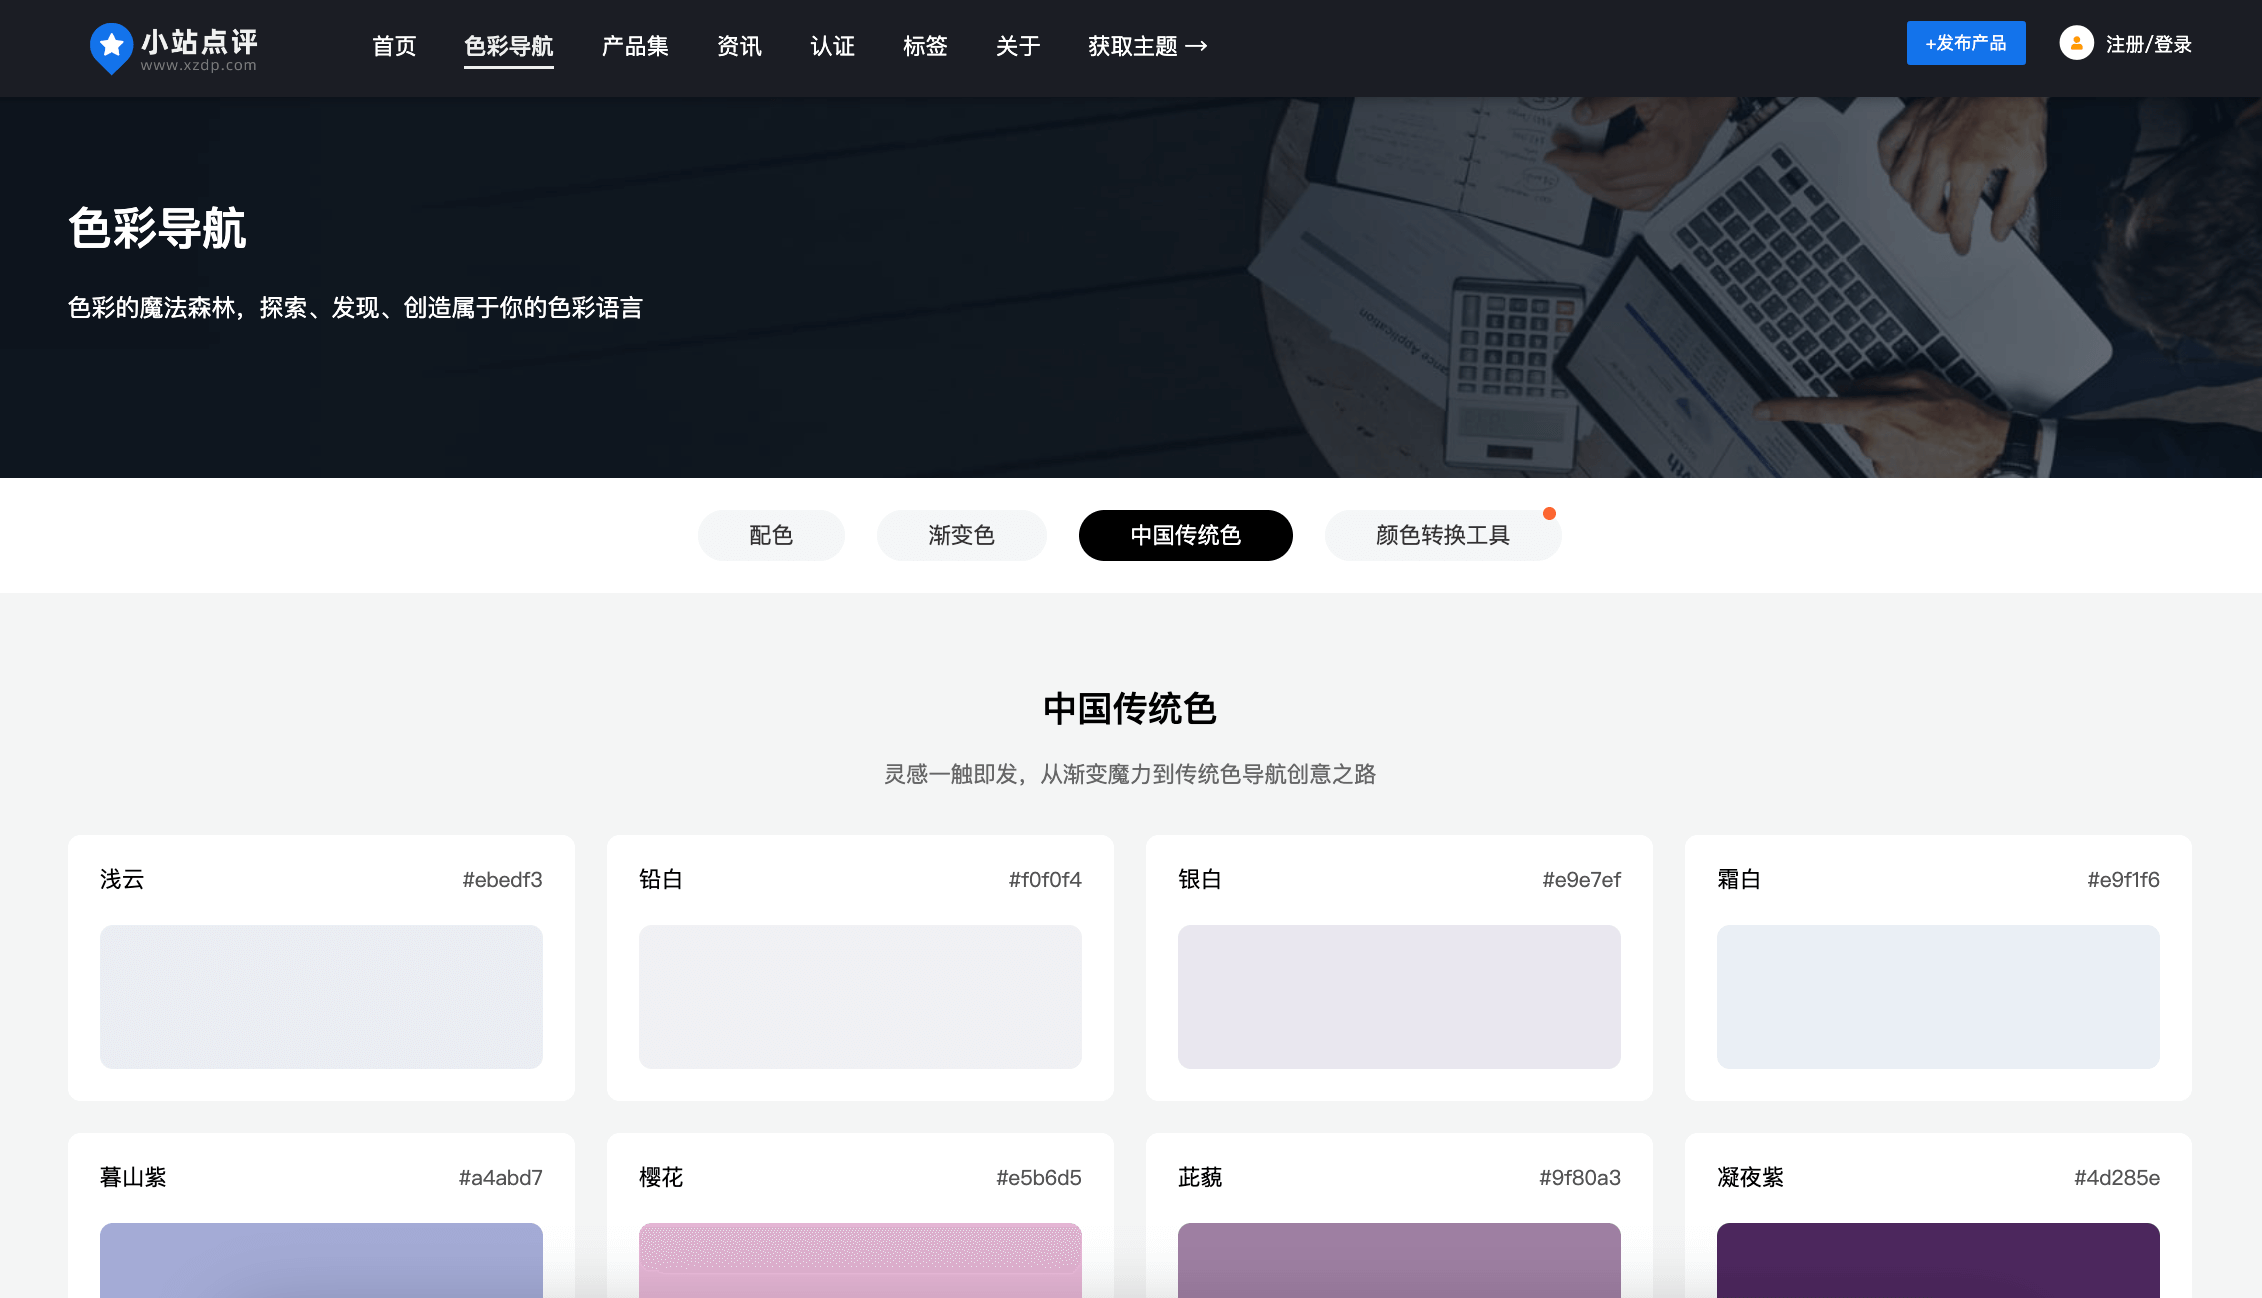Click the 茈藐 color name
The height and width of the screenshot is (1298, 2262).
pos(1200,1177)
